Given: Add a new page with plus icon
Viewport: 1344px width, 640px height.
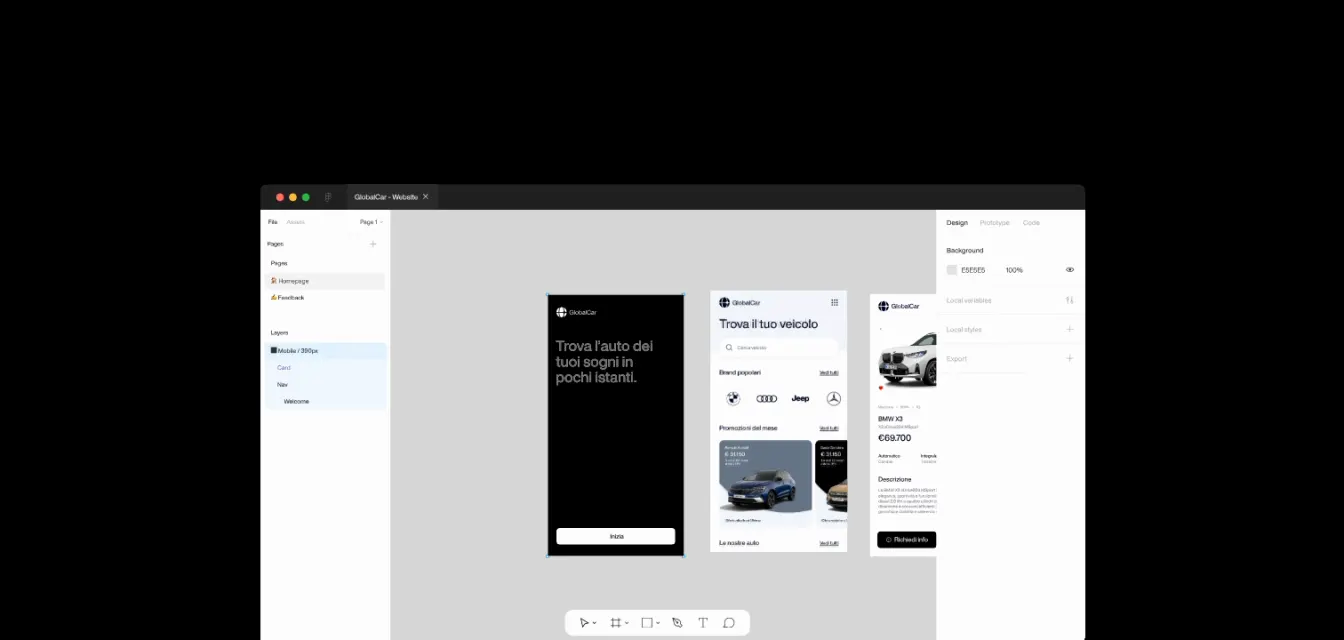Looking at the screenshot, I should click(x=373, y=243).
